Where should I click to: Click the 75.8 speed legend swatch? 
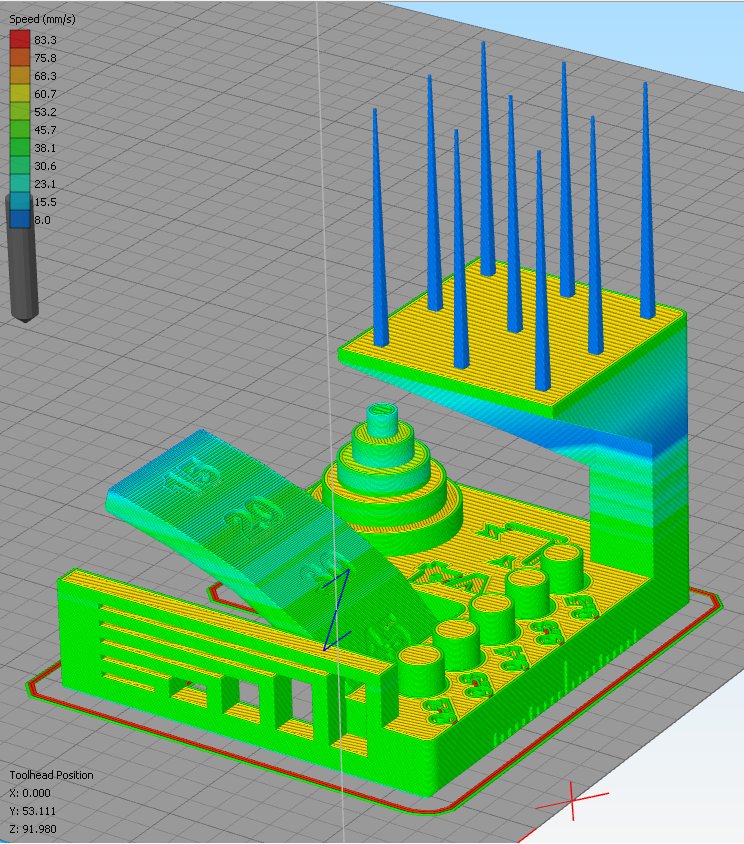pyautogui.click(x=20, y=58)
